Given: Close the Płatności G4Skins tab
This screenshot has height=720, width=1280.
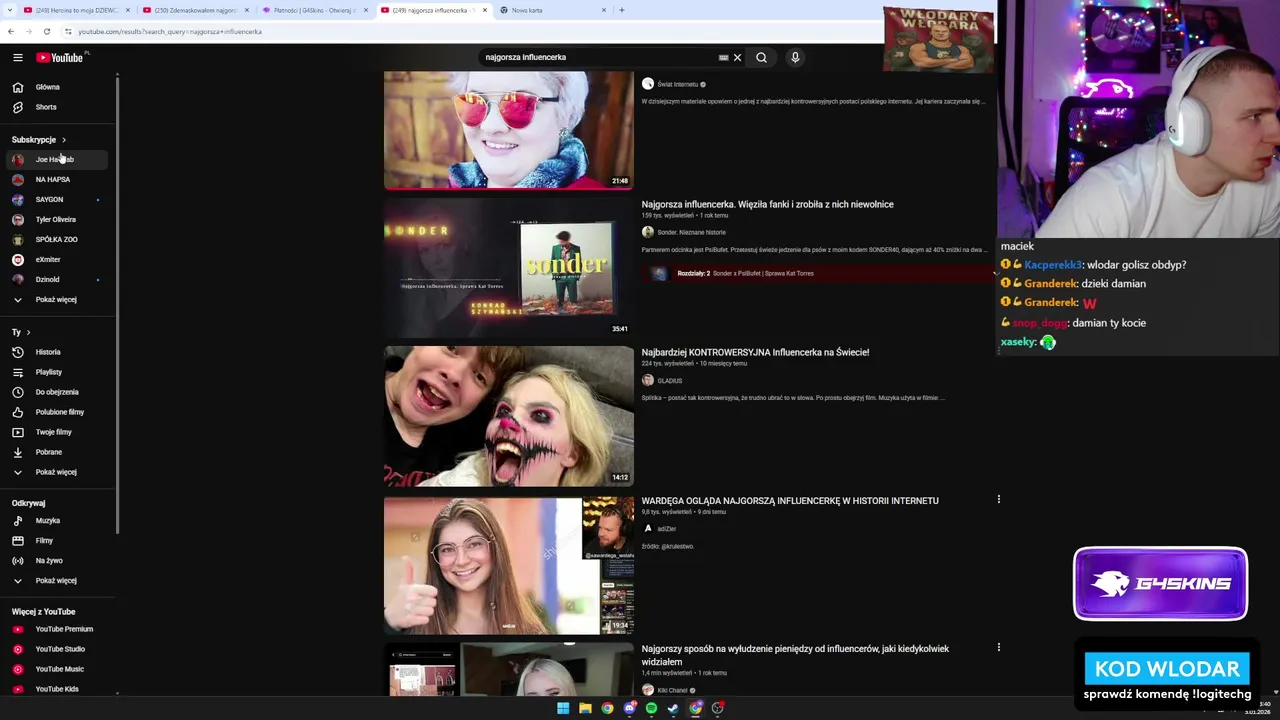Looking at the screenshot, I should click(366, 10).
